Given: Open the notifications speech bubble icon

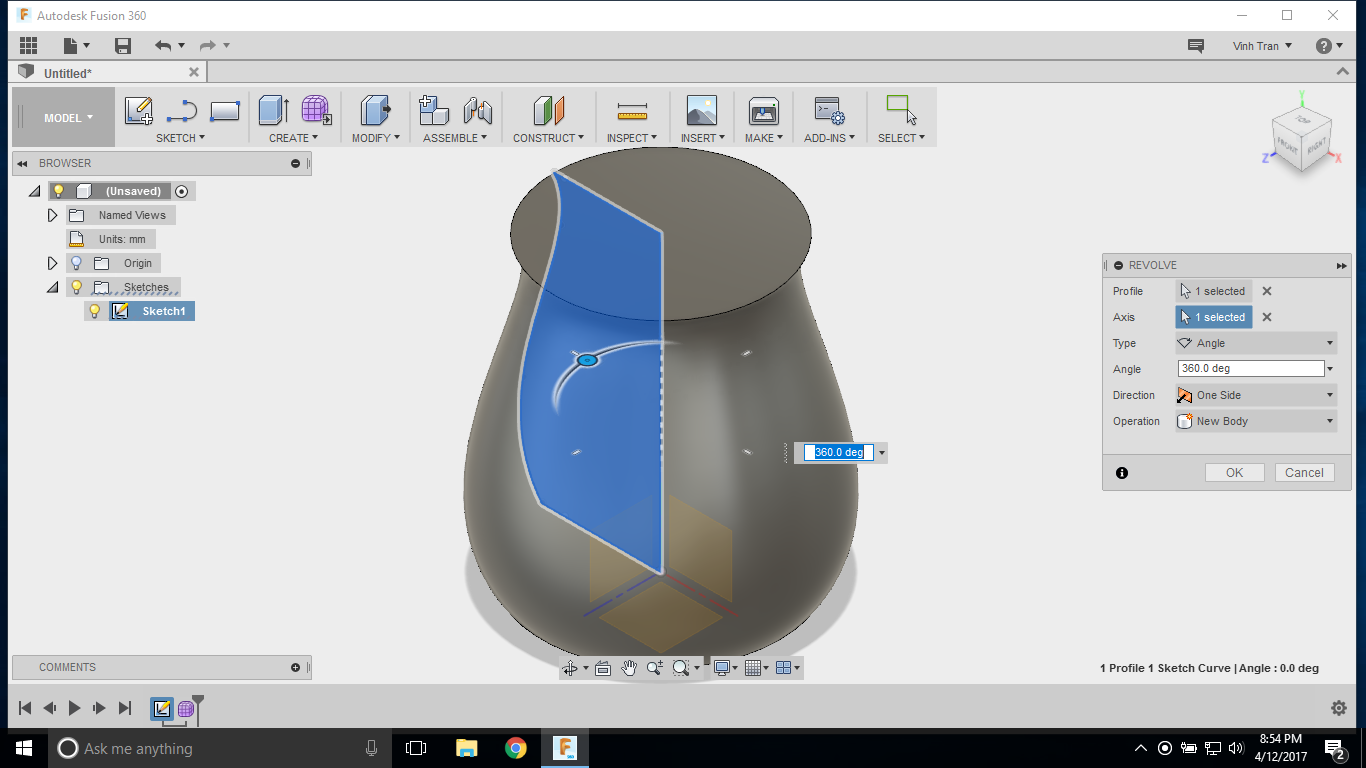Looking at the screenshot, I should click(1195, 46).
